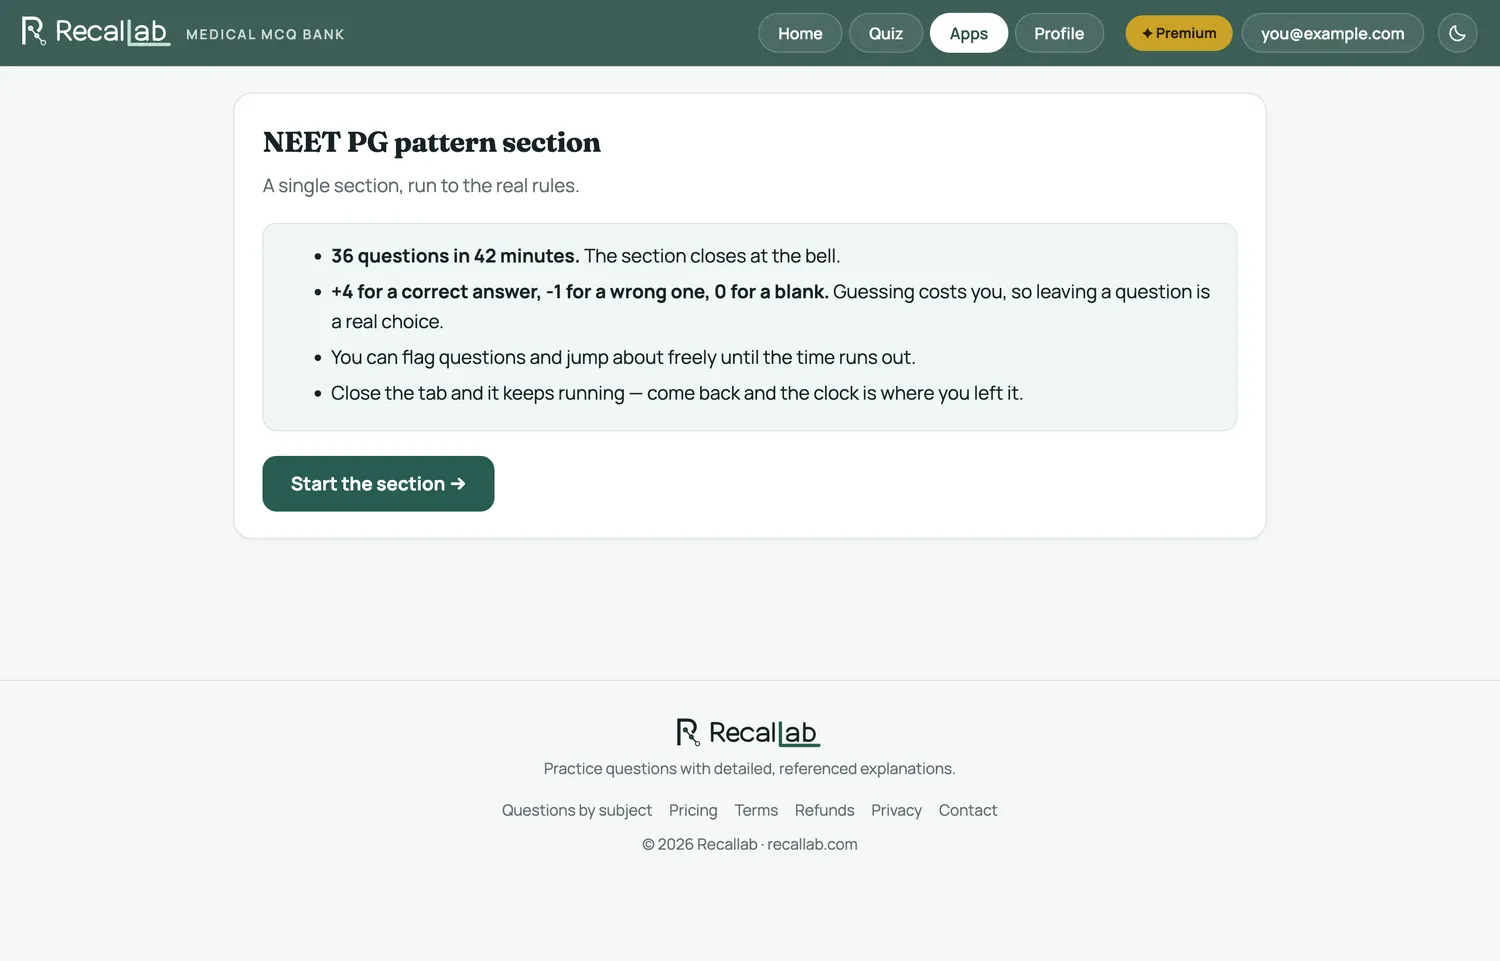Image resolution: width=1500 pixels, height=961 pixels.
Task: Go to the Quiz nav tab
Action: pyautogui.click(x=886, y=33)
